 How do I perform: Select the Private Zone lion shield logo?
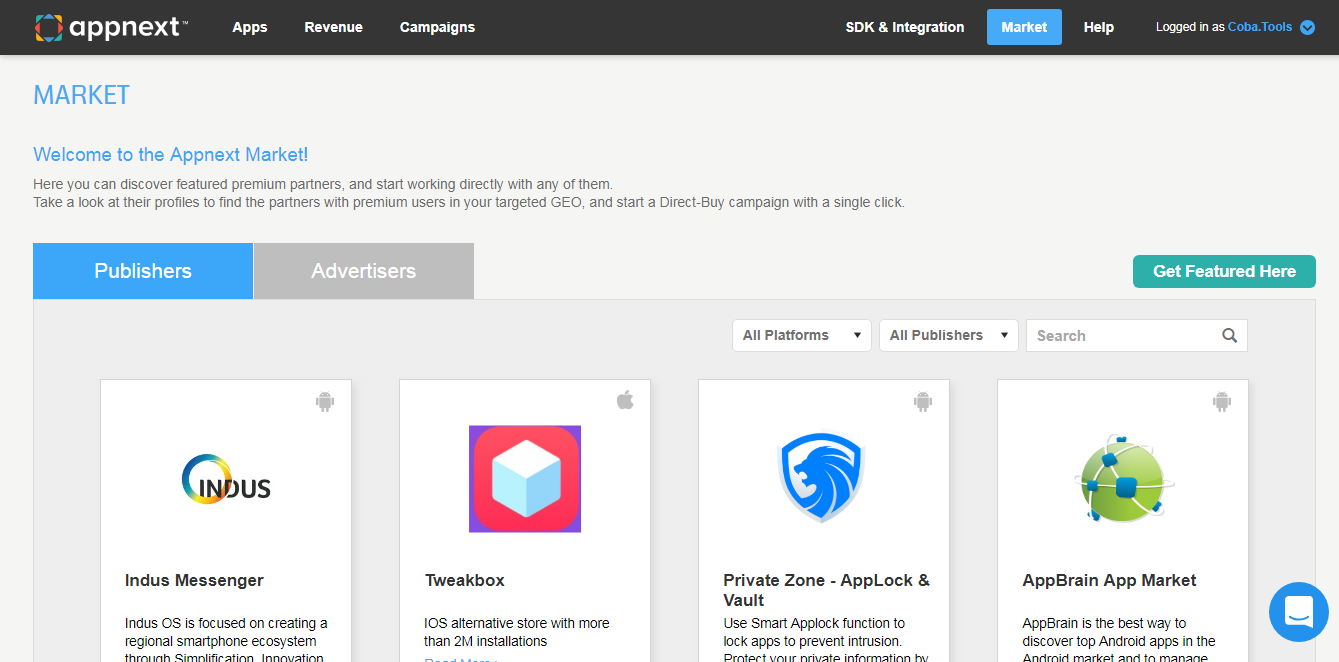[x=822, y=477]
